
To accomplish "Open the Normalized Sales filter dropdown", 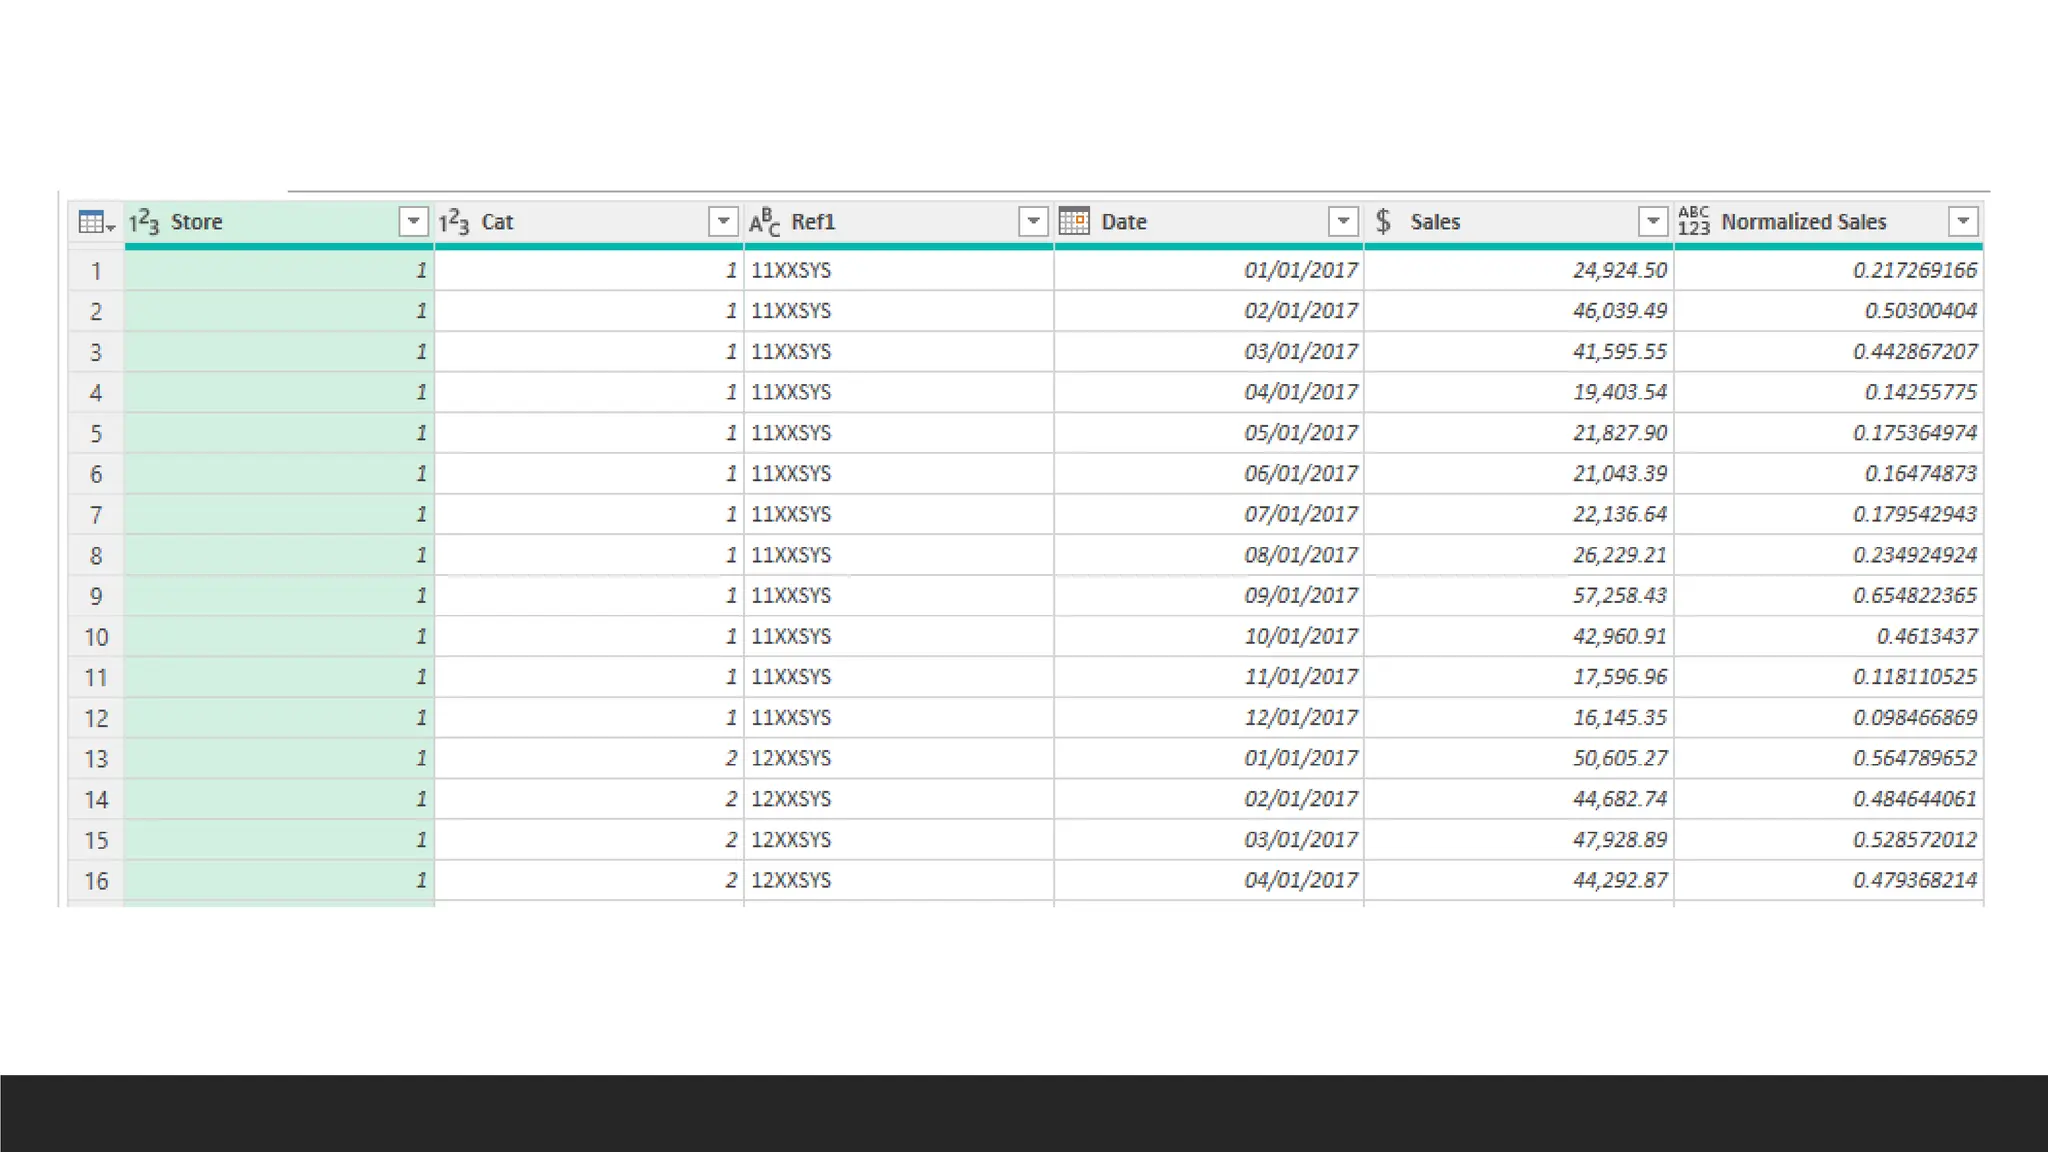I will [1963, 221].
